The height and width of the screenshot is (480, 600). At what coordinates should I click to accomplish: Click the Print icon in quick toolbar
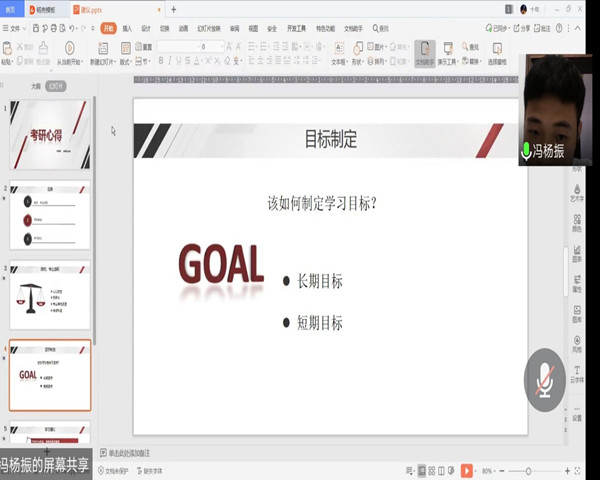(x=54, y=28)
